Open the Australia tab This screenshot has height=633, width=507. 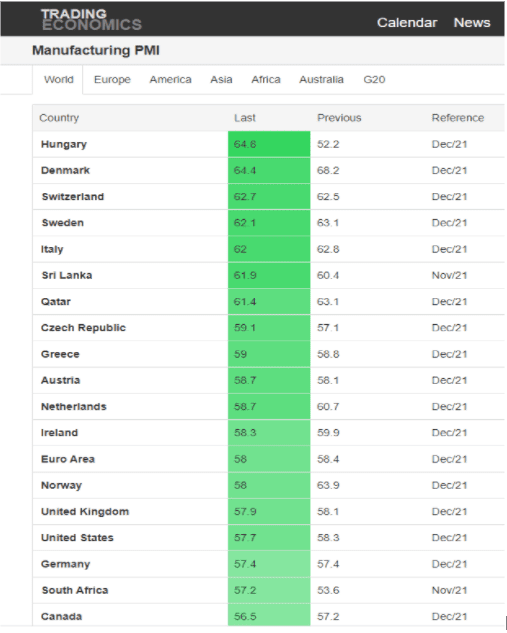tap(321, 80)
